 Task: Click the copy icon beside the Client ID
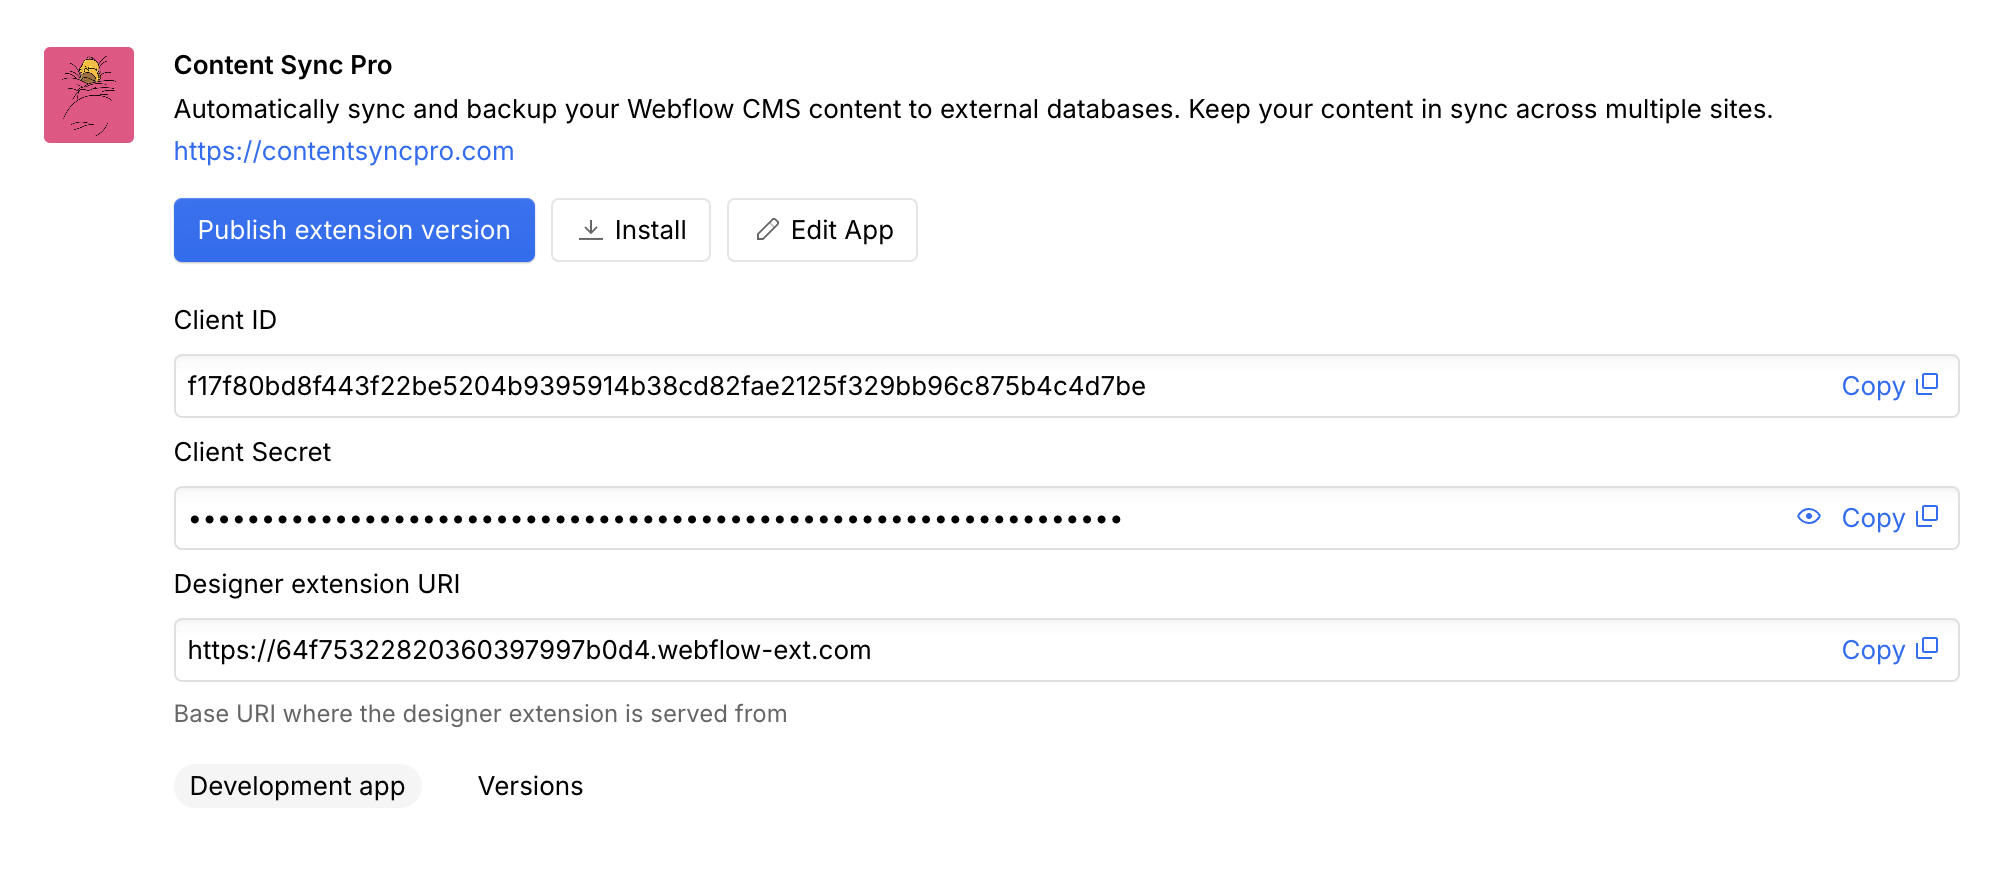[x=1928, y=385]
